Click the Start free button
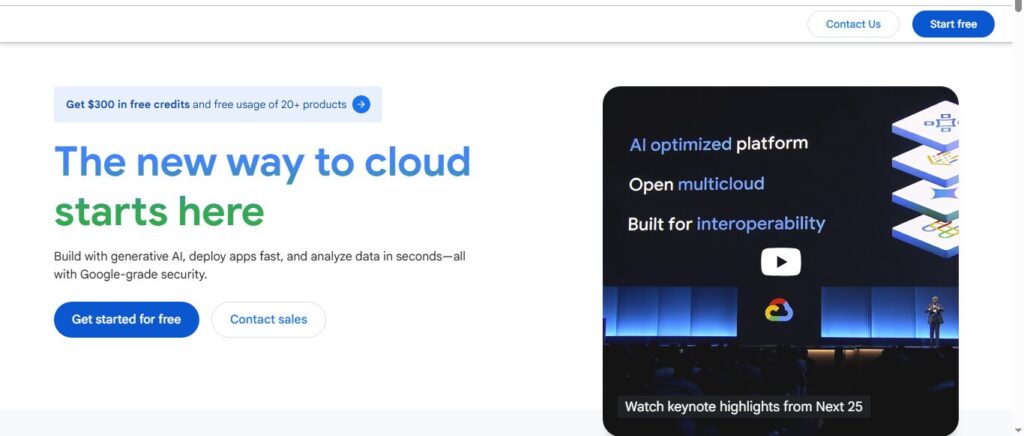 click(x=953, y=24)
